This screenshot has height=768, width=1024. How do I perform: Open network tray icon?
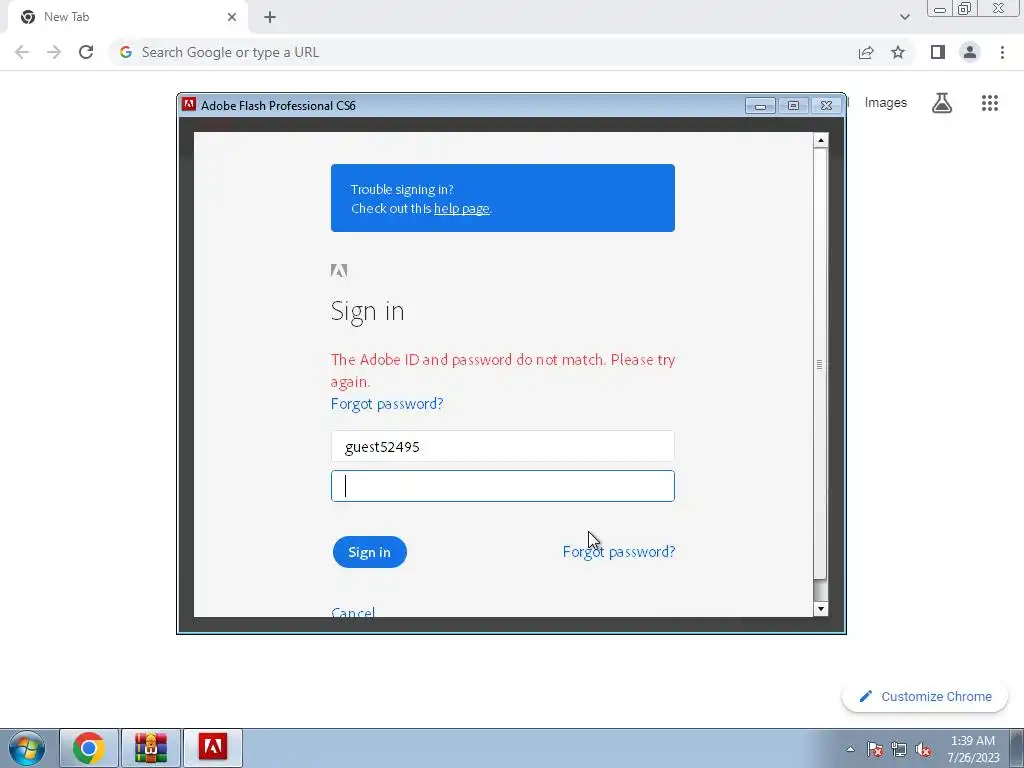(x=899, y=750)
